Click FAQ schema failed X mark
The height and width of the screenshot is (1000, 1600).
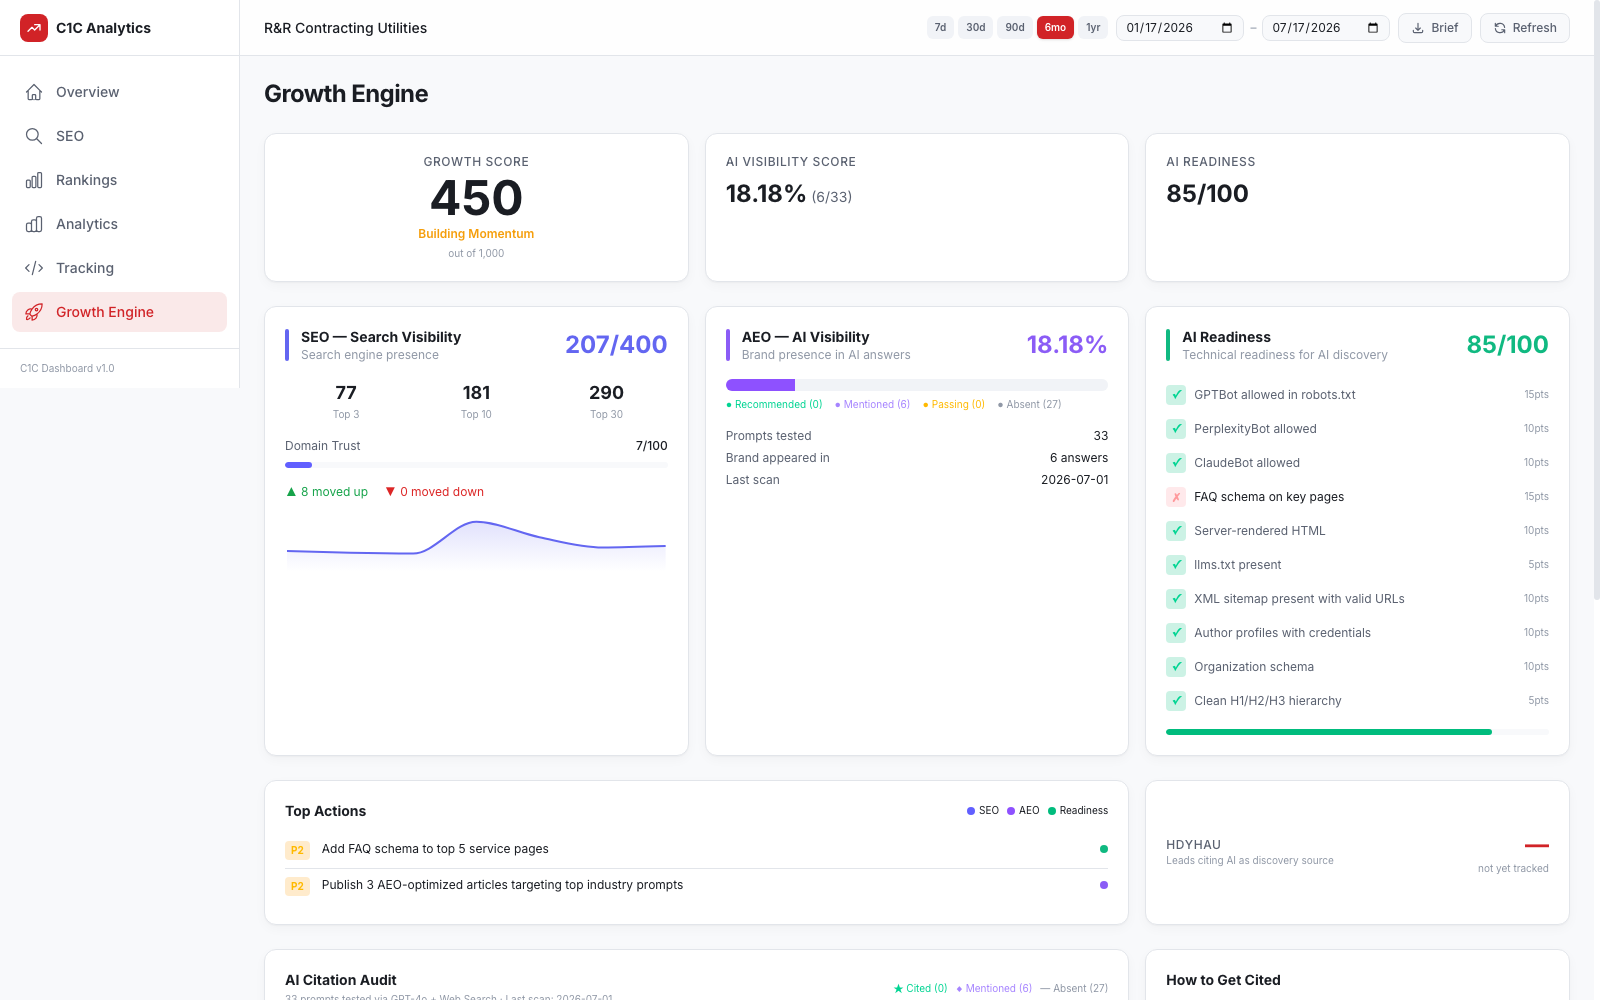pos(1176,497)
